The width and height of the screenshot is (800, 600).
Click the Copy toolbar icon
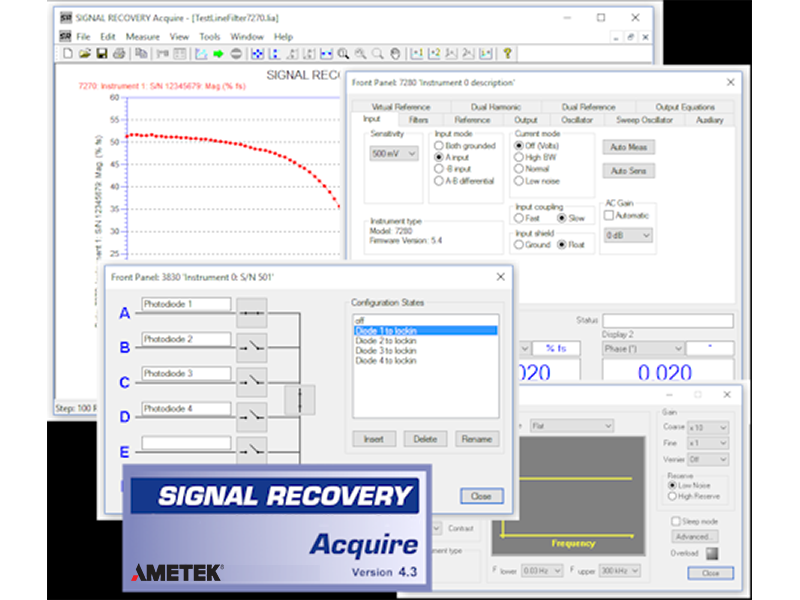pos(142,51)
